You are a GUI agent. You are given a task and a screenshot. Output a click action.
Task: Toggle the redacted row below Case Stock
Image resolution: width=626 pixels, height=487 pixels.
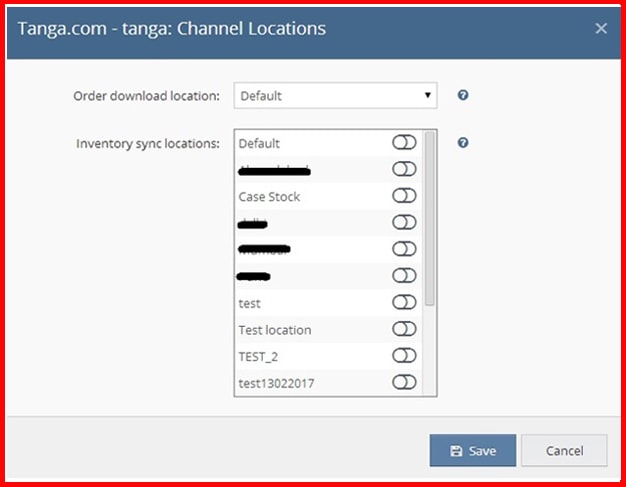[x=404, y=222]
